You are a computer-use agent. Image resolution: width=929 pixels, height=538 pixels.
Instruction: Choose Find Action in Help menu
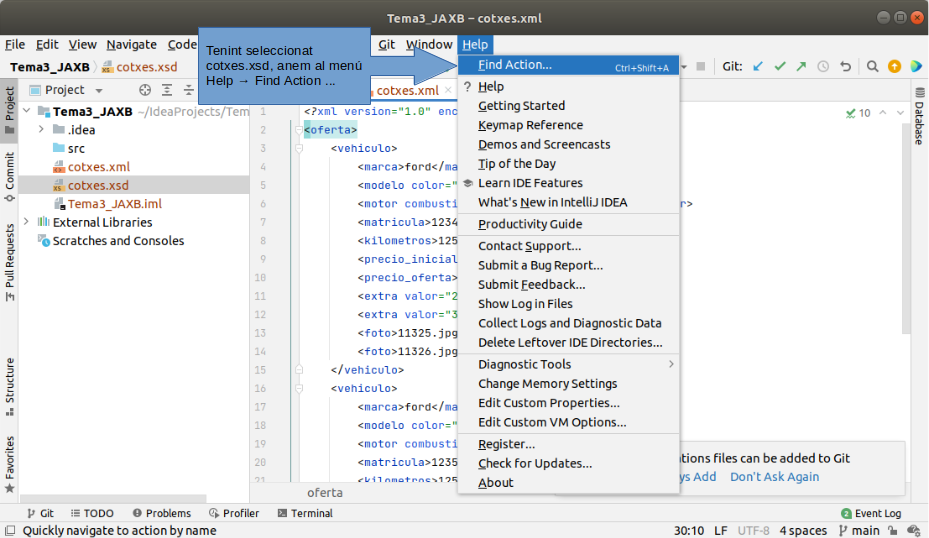(569, 65)
